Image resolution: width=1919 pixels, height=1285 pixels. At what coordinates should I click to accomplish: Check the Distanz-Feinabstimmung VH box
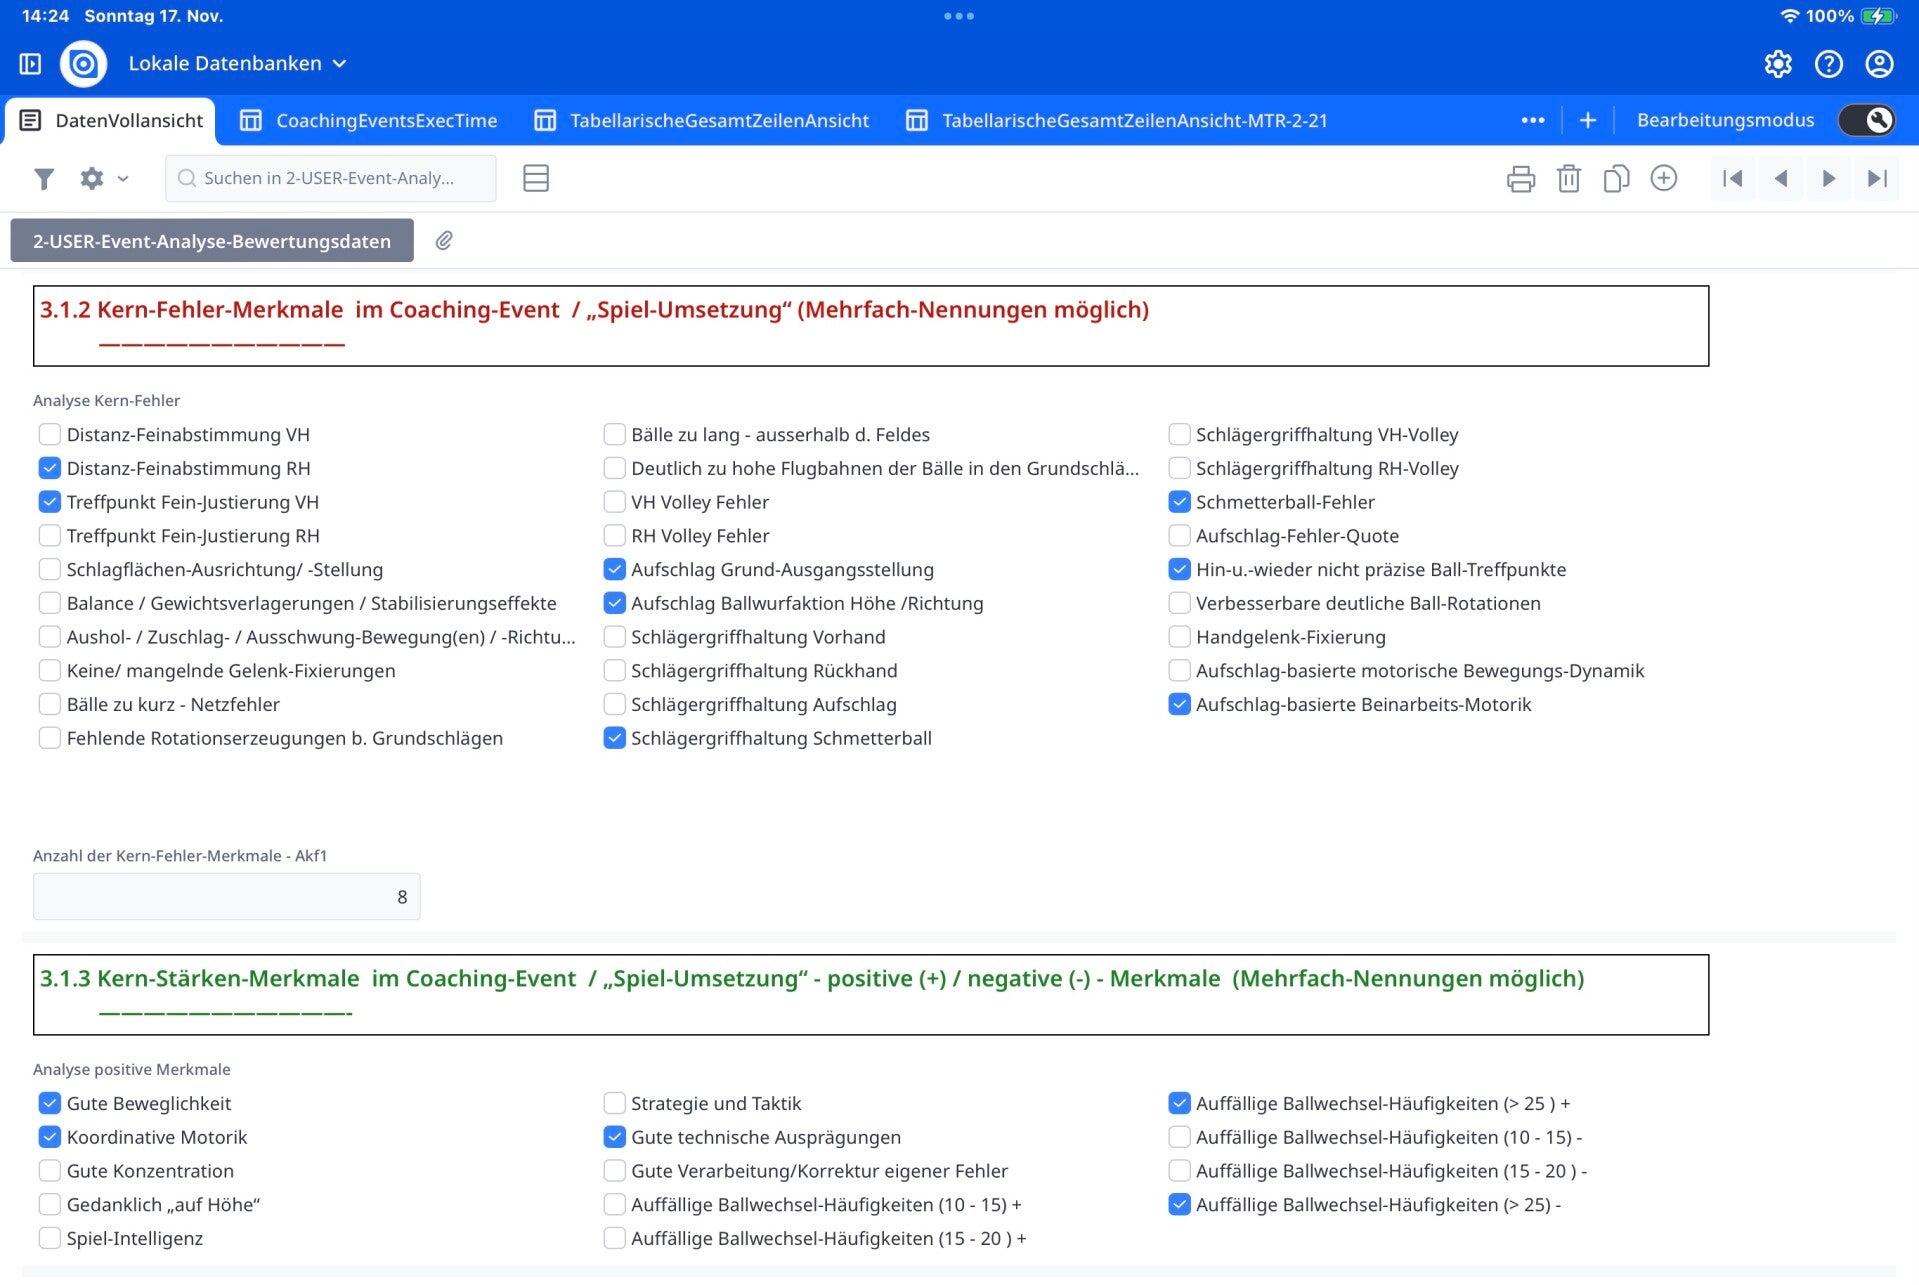[x=49, y=435]
